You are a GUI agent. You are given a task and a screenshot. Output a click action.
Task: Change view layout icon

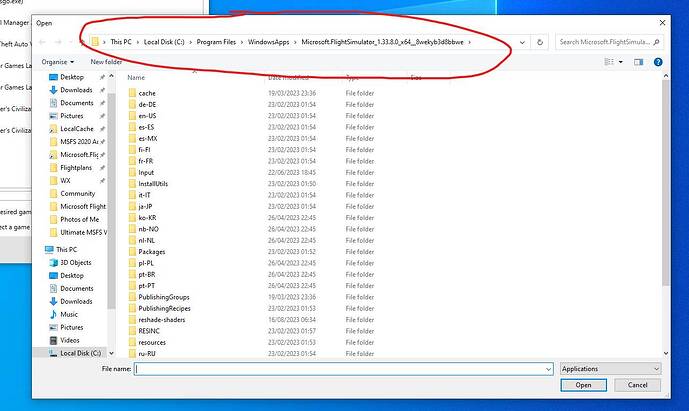[x=609, y=62]
